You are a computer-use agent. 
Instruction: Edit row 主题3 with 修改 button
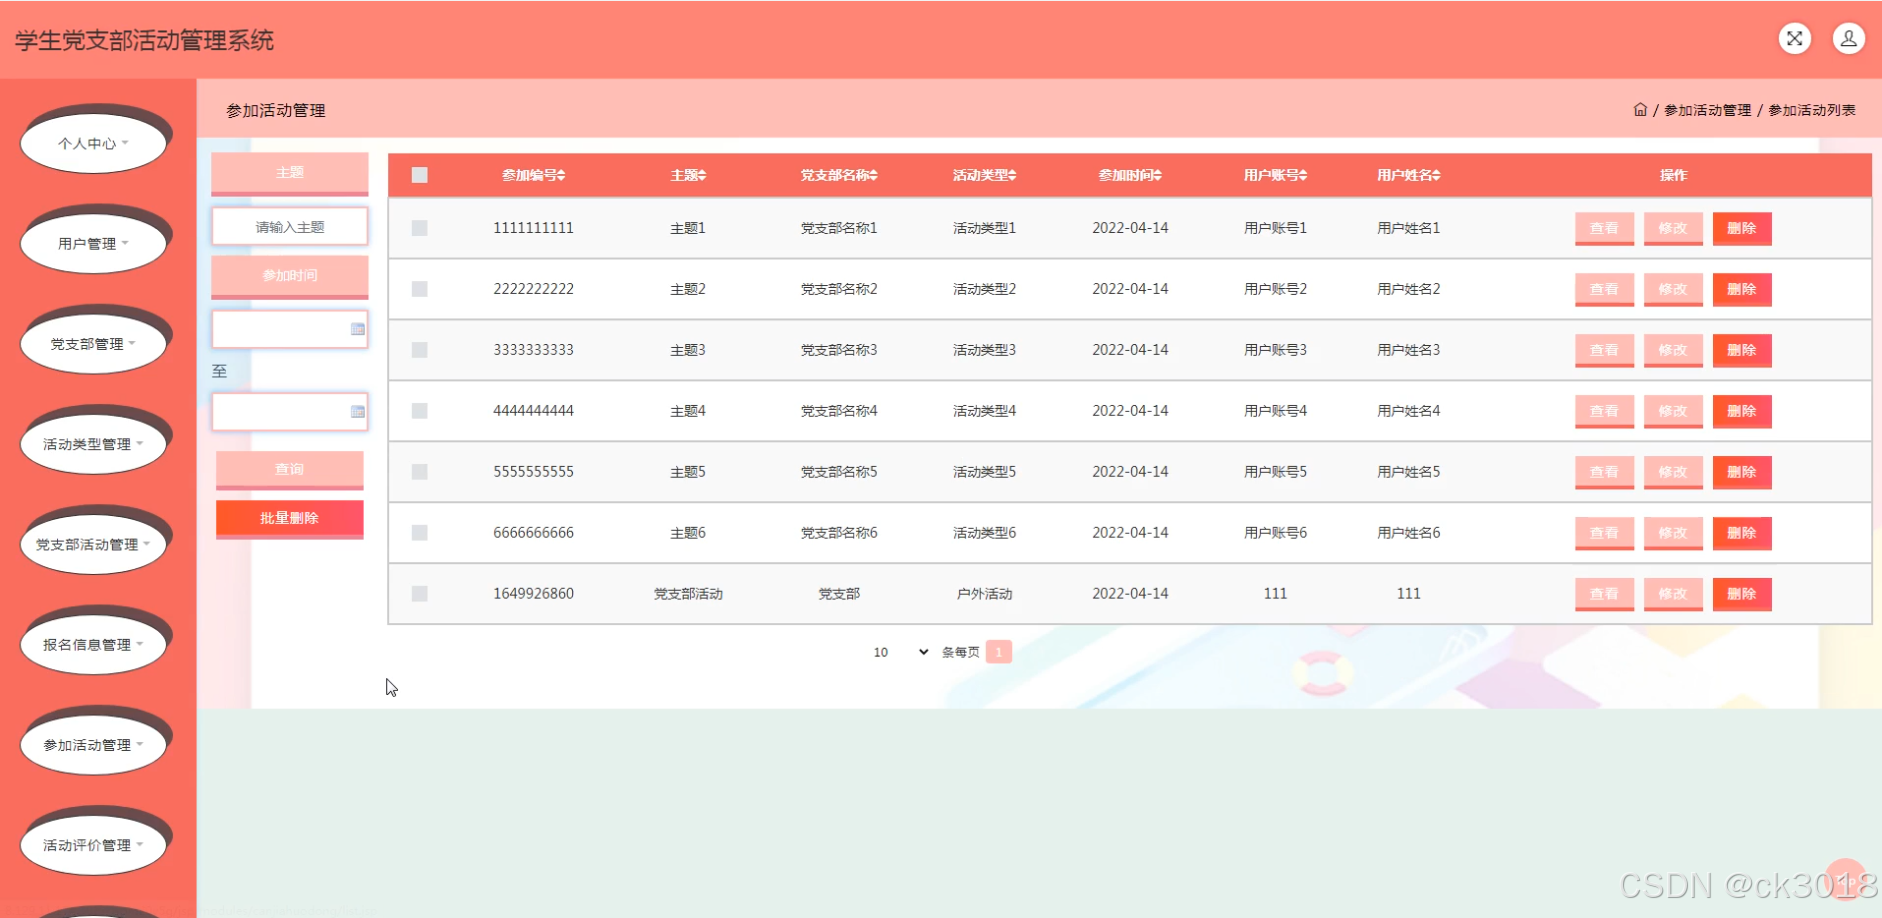tap(1673, 350)
